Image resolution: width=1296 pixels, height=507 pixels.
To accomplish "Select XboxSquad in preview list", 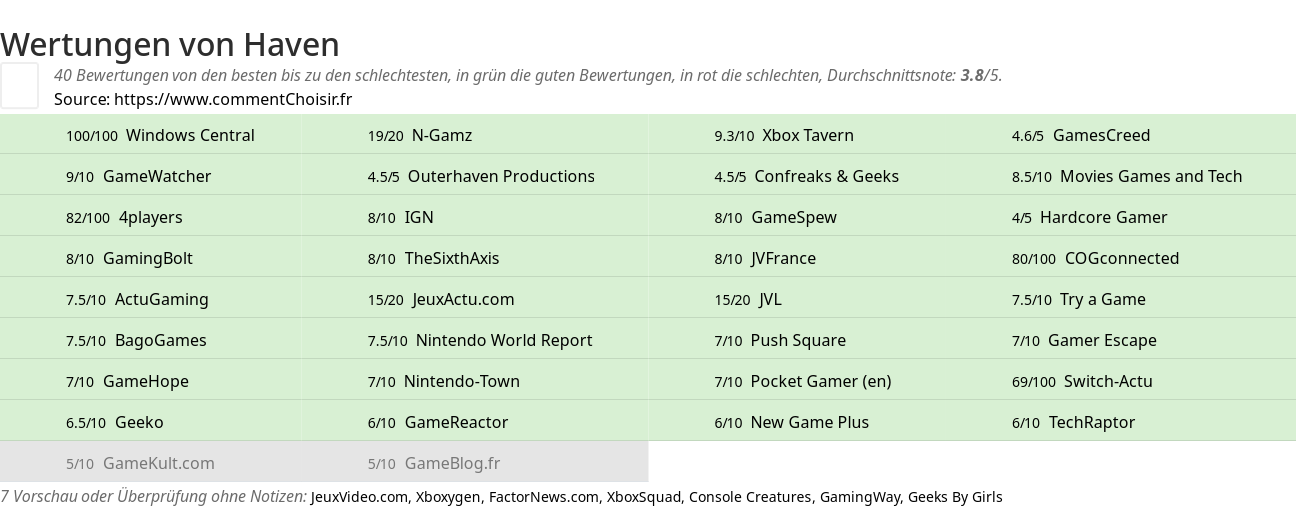I will [643, 497].
